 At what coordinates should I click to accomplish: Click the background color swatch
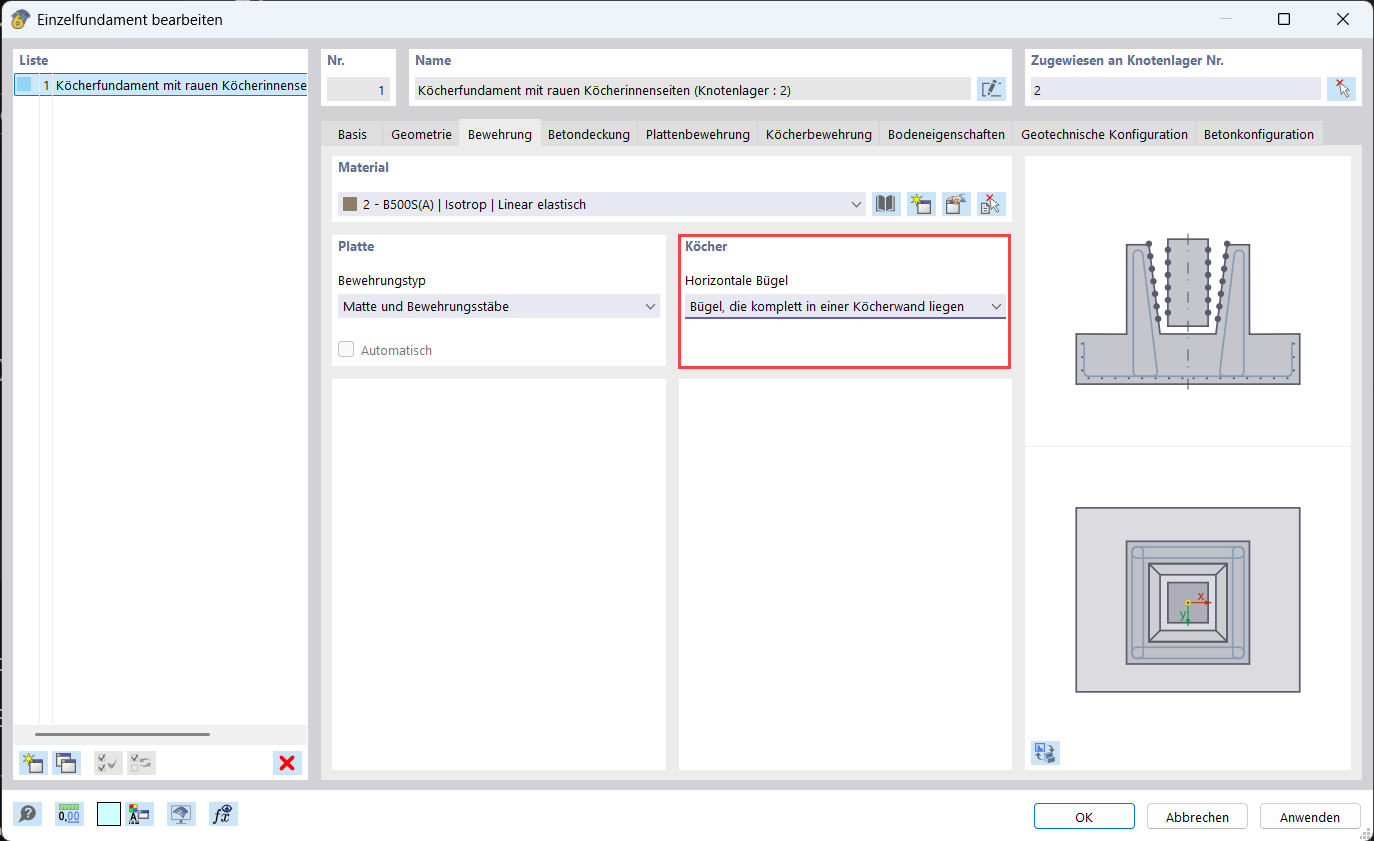107,813
